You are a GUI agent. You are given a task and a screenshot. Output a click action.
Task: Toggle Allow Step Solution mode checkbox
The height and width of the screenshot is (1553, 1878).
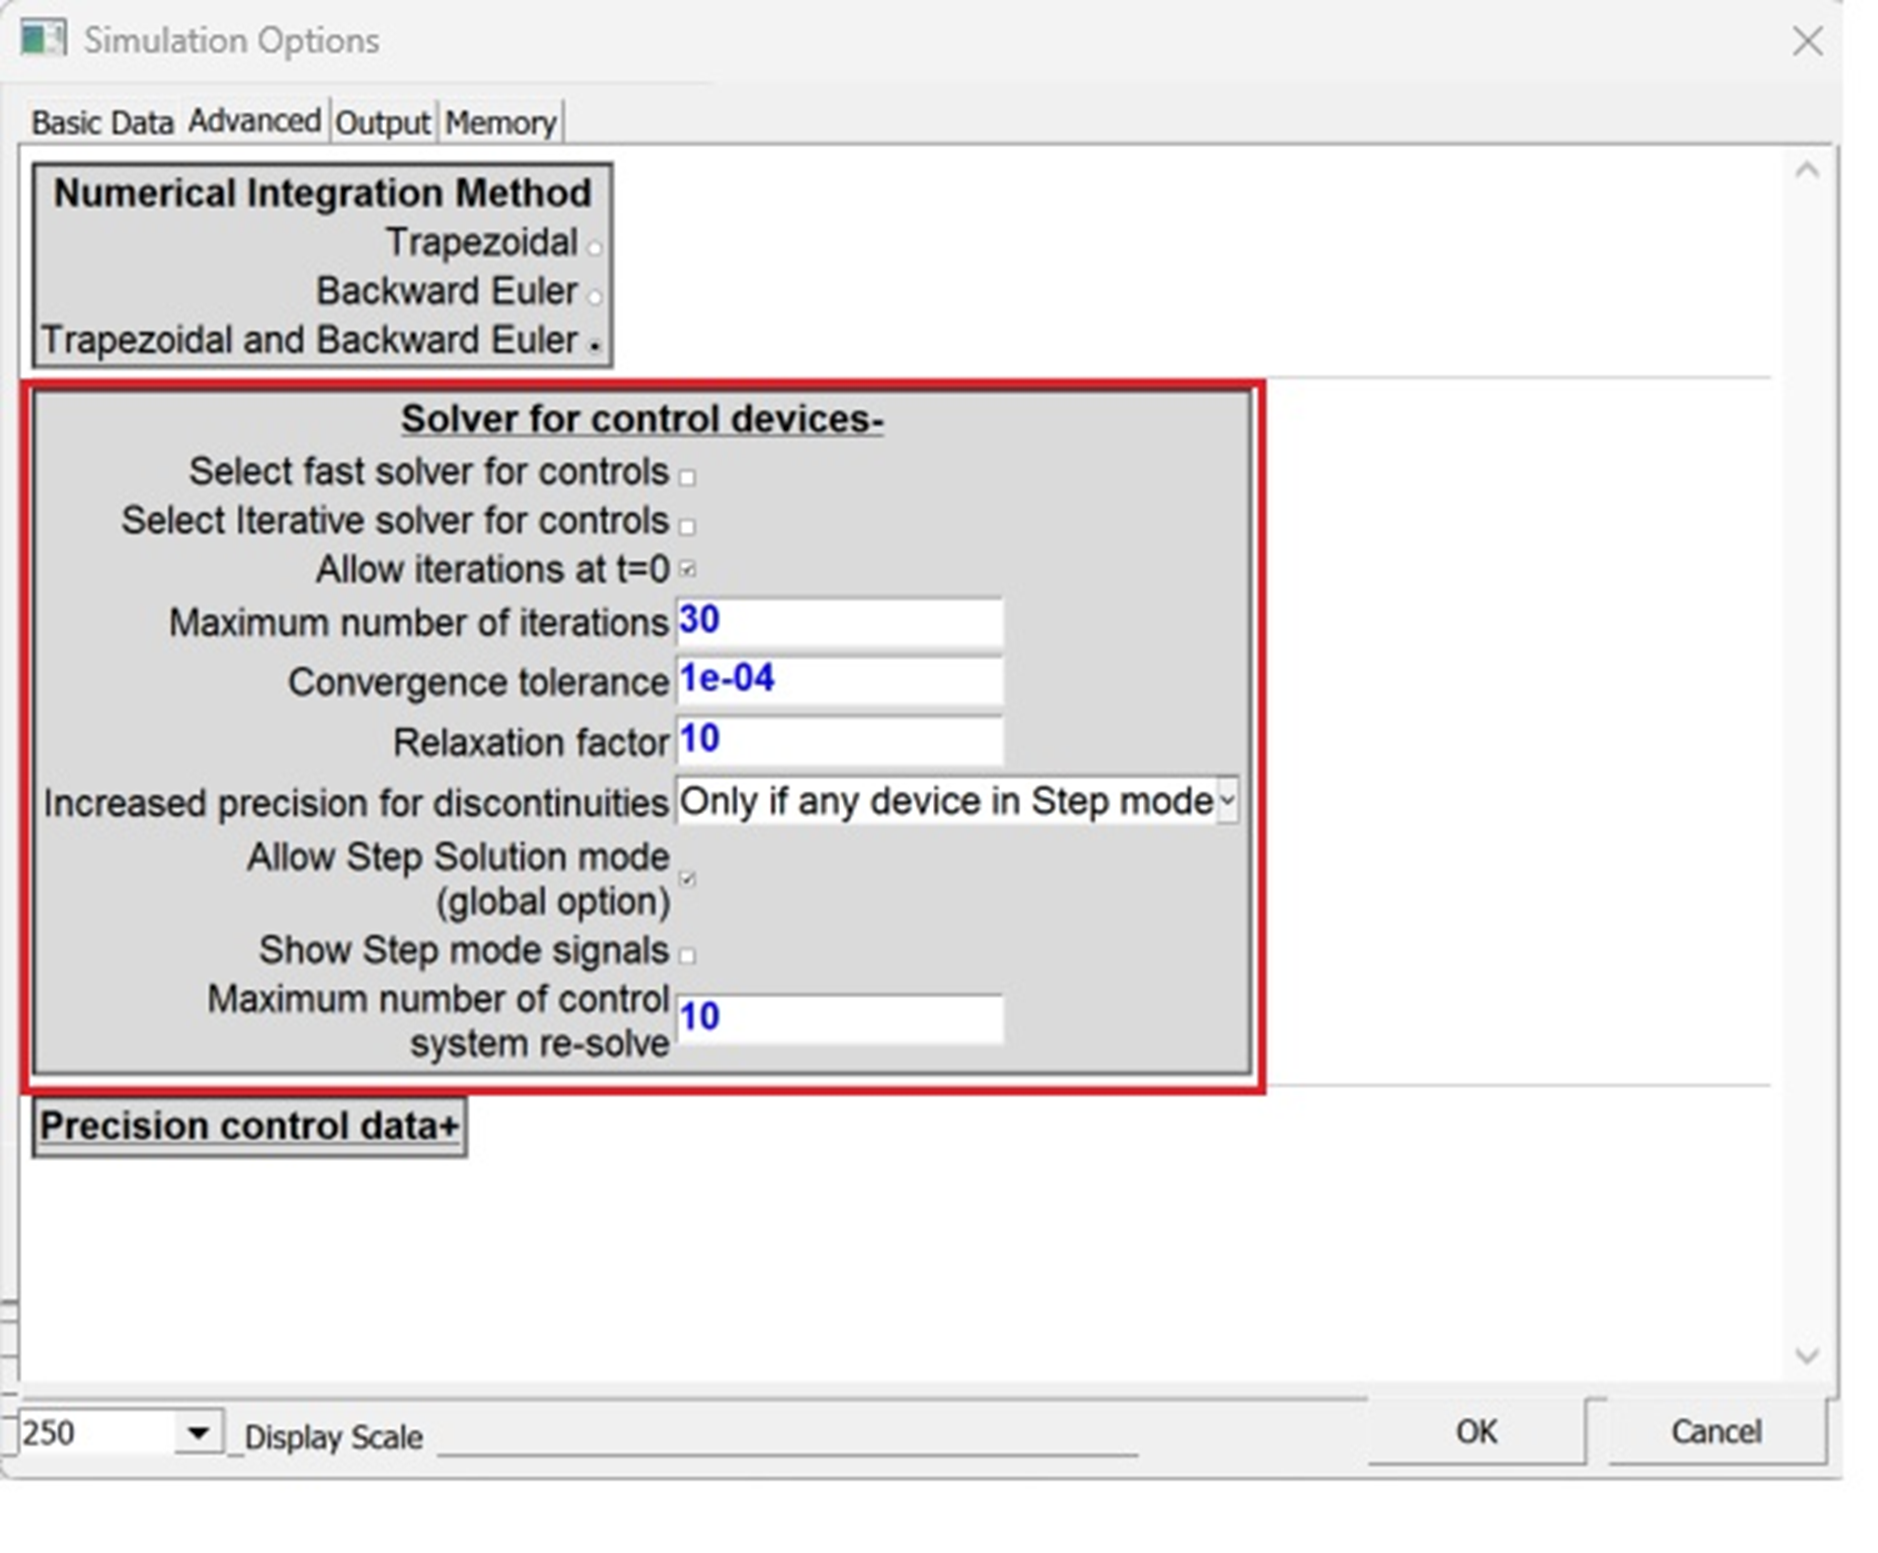click(687, 879)
